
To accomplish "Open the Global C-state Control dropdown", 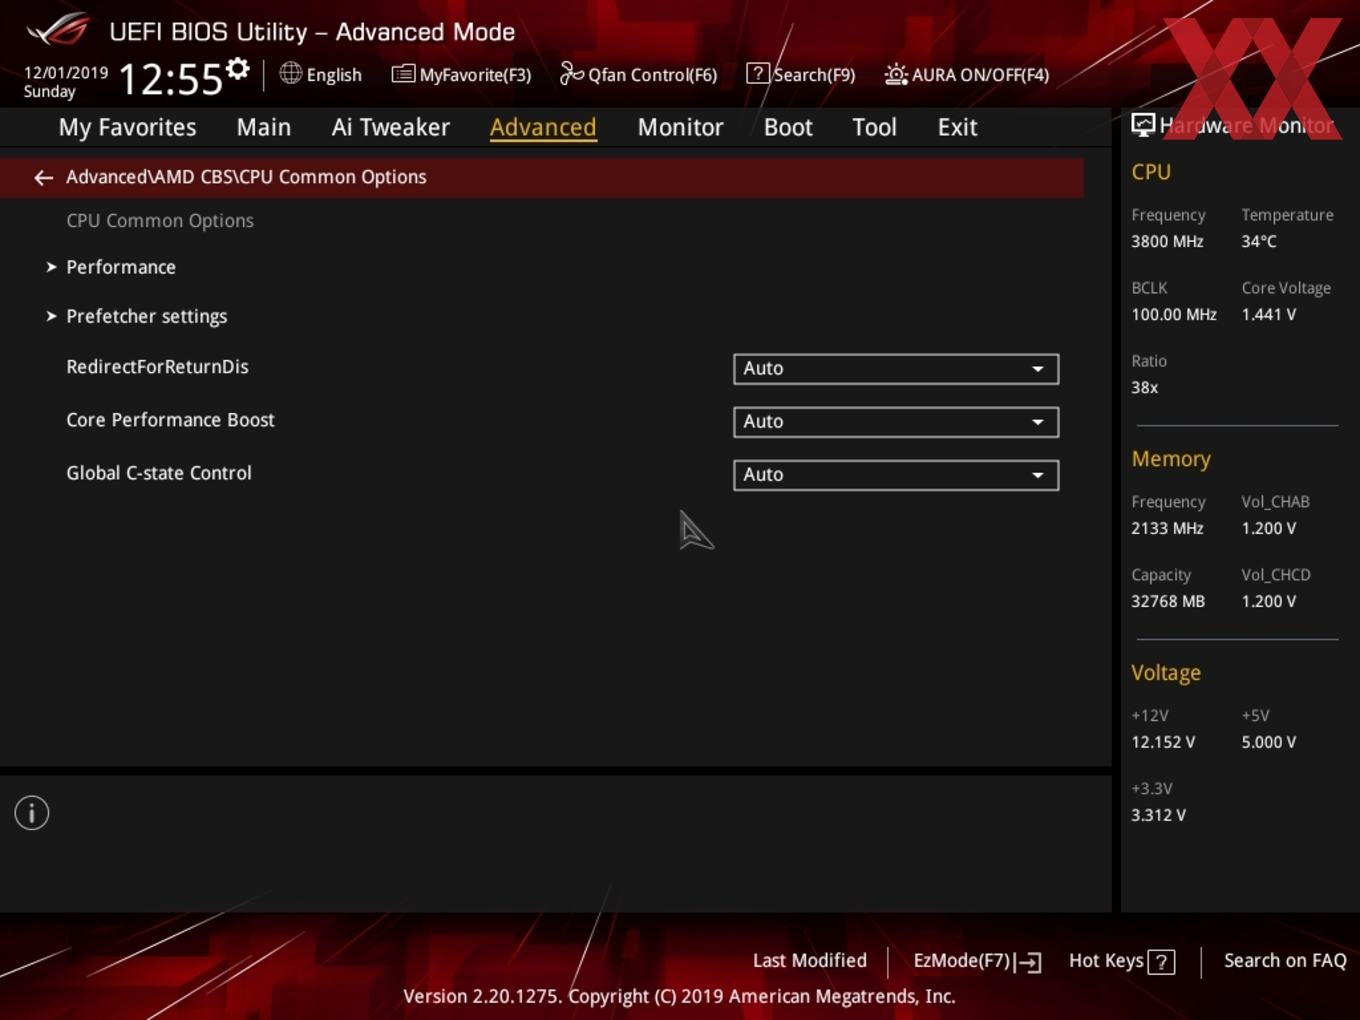I will [x=896, y=475].
